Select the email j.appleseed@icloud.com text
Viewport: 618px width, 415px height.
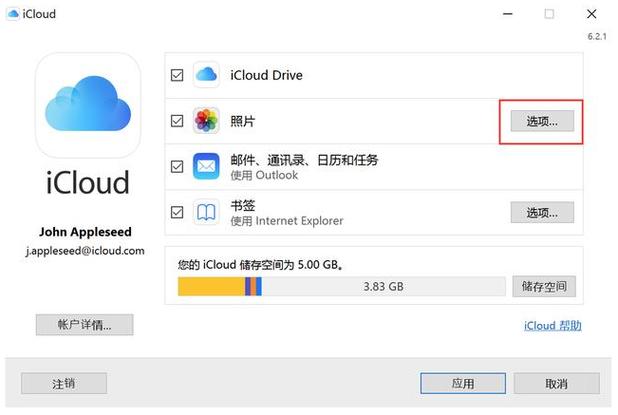(x=85, y=251)
